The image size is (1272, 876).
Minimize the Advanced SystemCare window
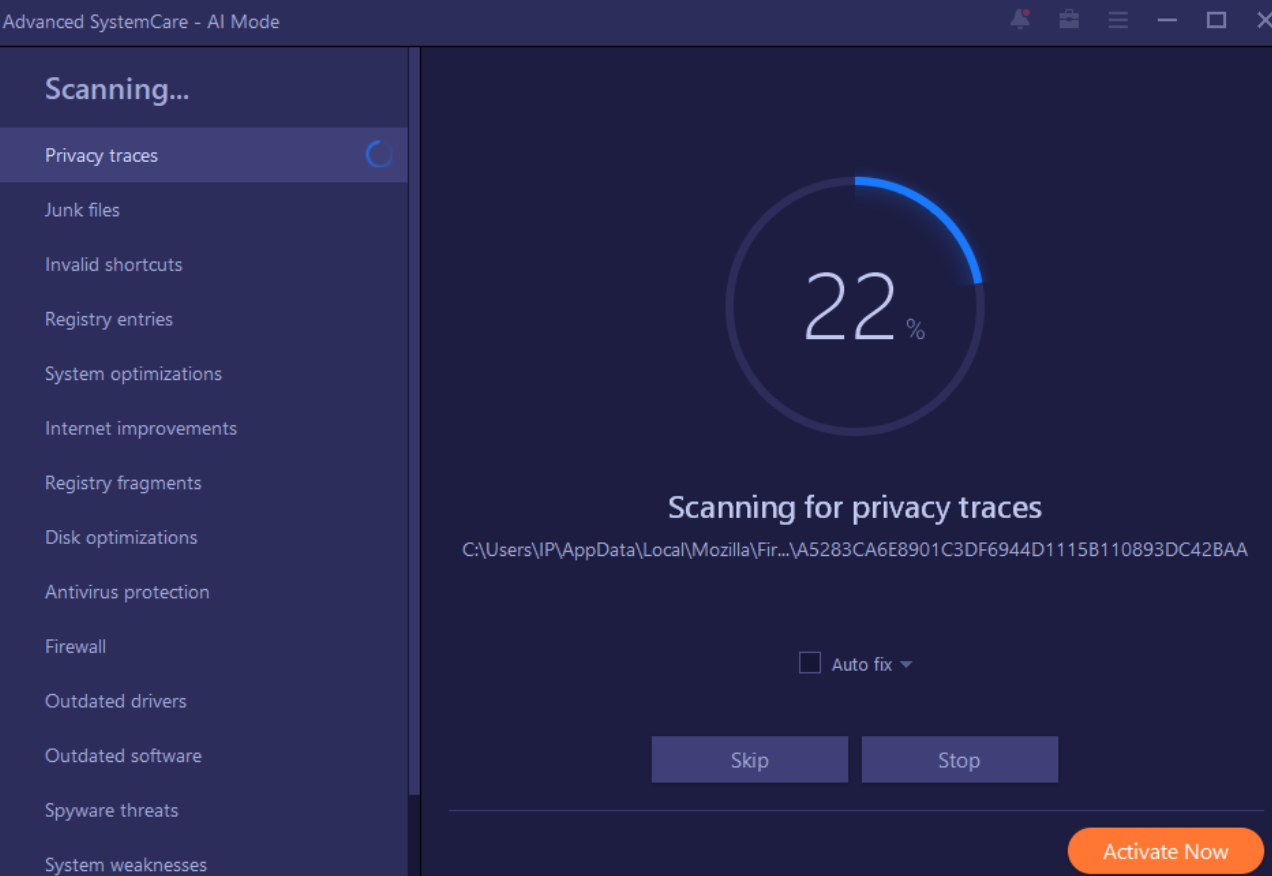pyautogui.click(x=1167, y=20)
